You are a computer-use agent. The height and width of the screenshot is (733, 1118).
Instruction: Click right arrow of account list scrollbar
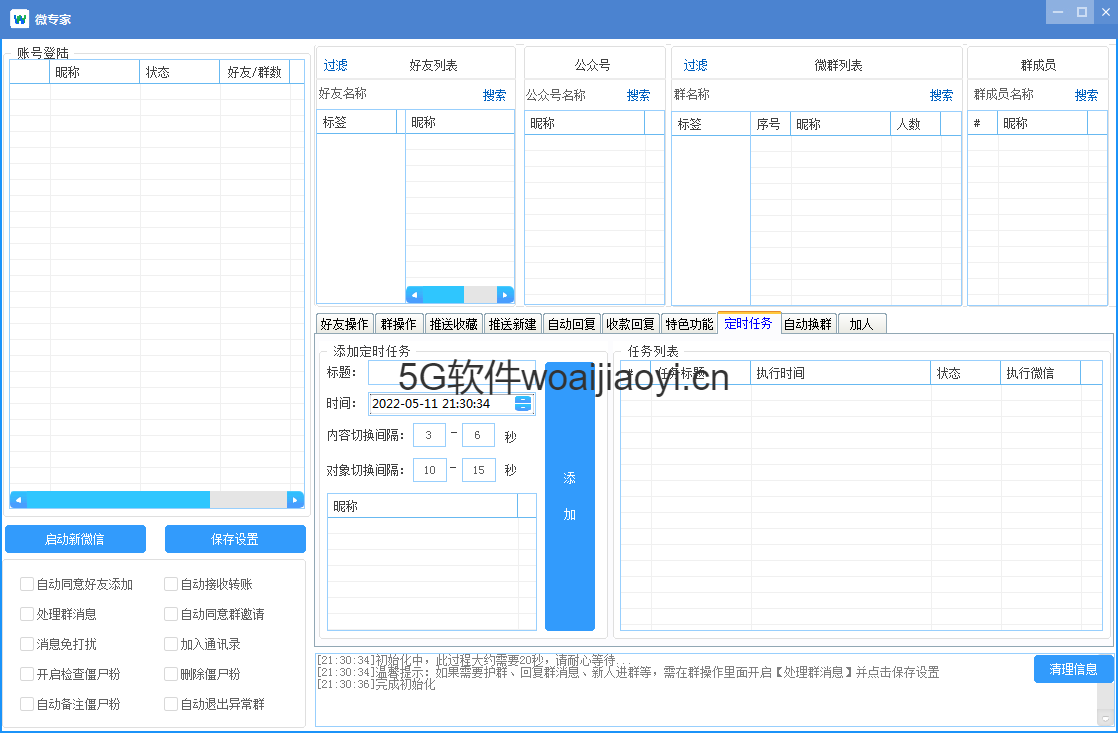pyautogui.click(x=295, y=500)
